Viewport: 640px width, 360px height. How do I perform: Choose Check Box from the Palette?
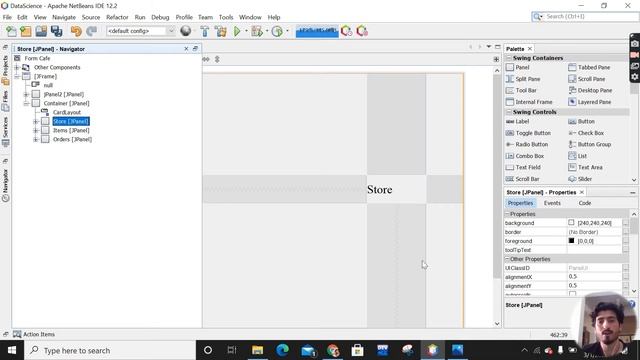591,133
